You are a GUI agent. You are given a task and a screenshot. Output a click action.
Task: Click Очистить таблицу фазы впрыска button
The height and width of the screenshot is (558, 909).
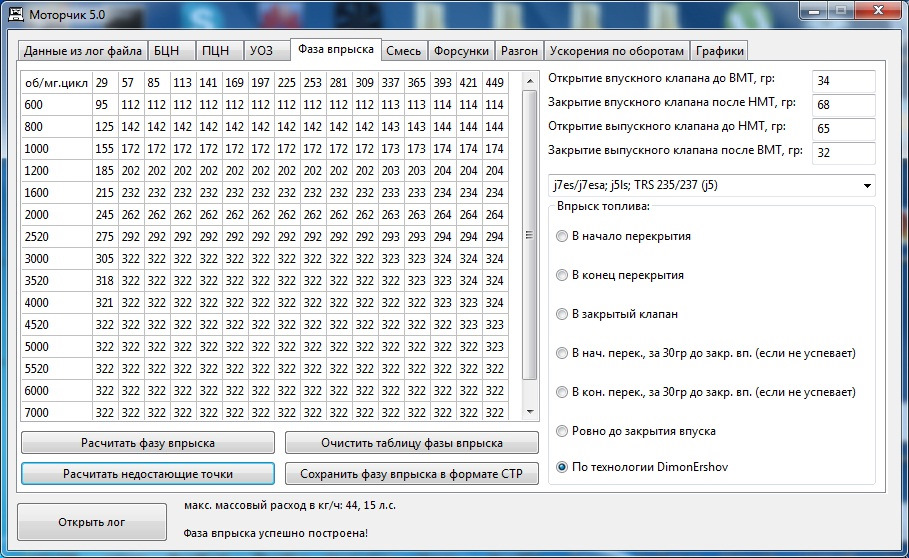[412, 443]
